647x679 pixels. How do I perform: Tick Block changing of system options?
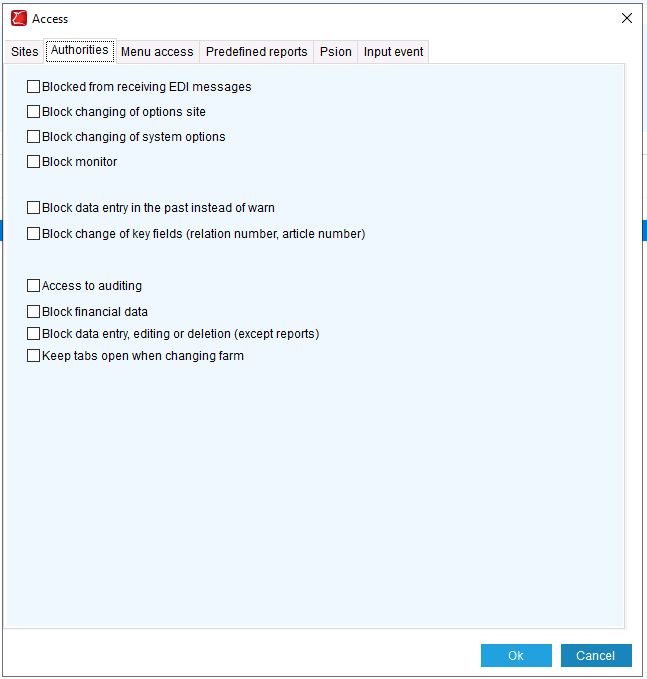point(33,137)
